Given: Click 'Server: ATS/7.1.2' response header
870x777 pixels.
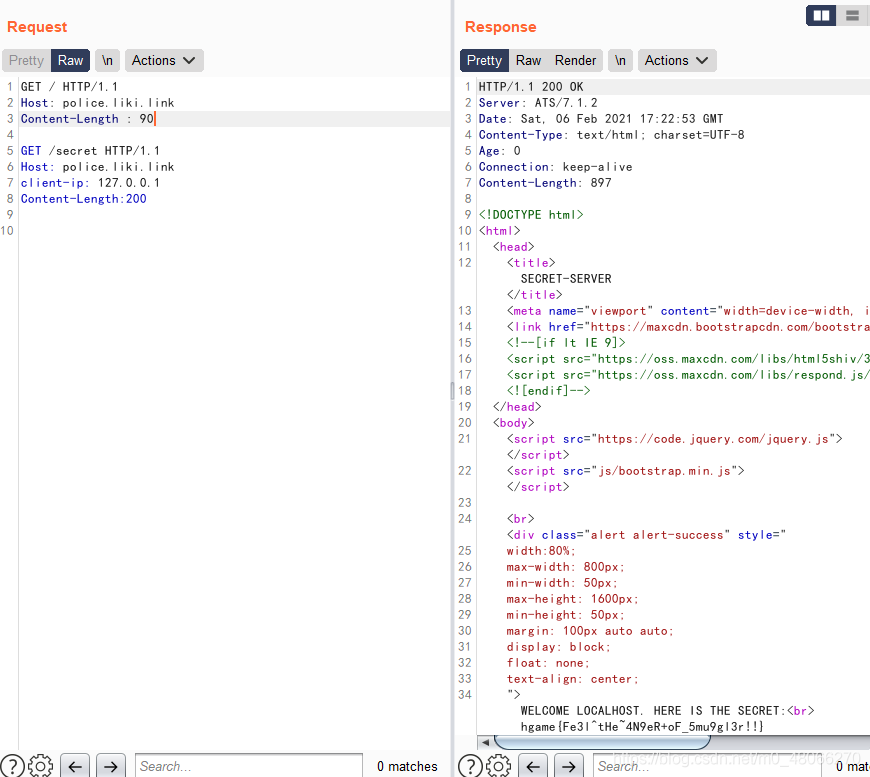Looking at the screenshot, I should (538, 103).
